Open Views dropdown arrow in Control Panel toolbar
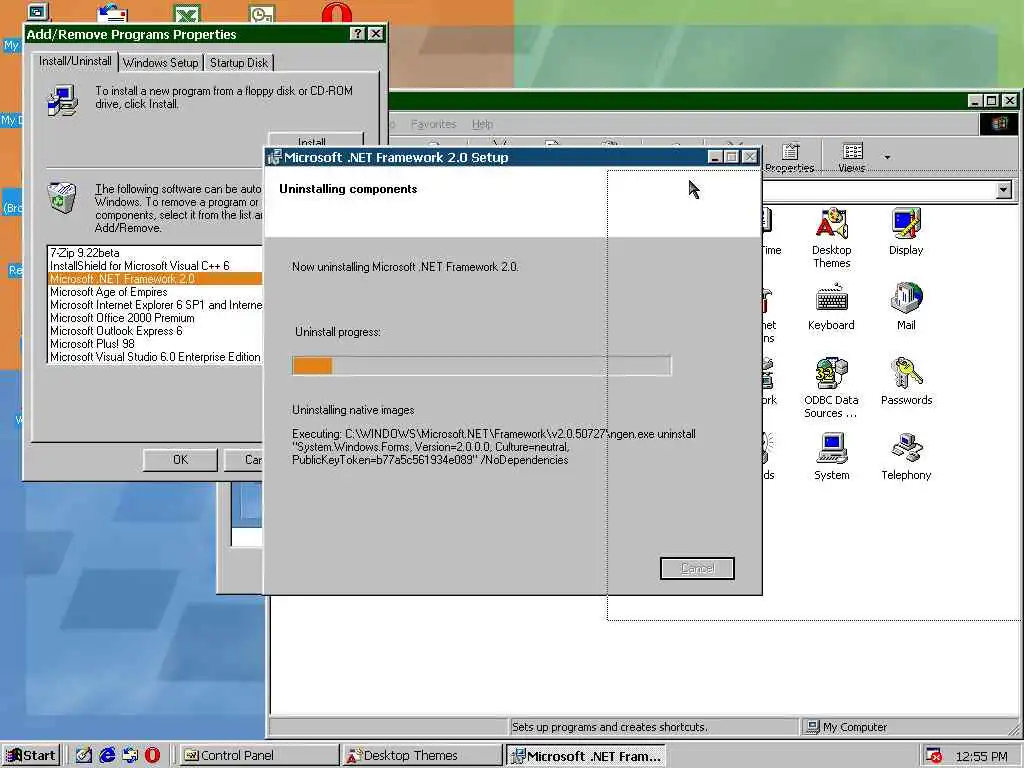1024x768 pixels. [x=887, y=157]
